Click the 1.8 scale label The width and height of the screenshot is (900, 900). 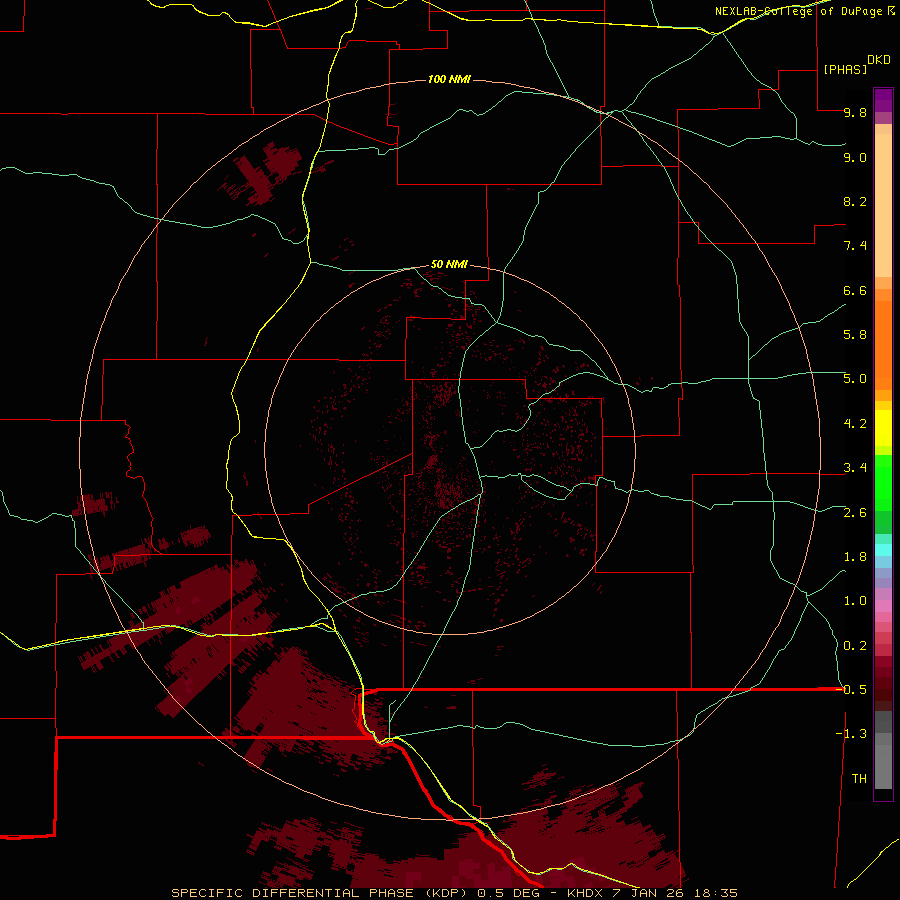coord(855,556)
